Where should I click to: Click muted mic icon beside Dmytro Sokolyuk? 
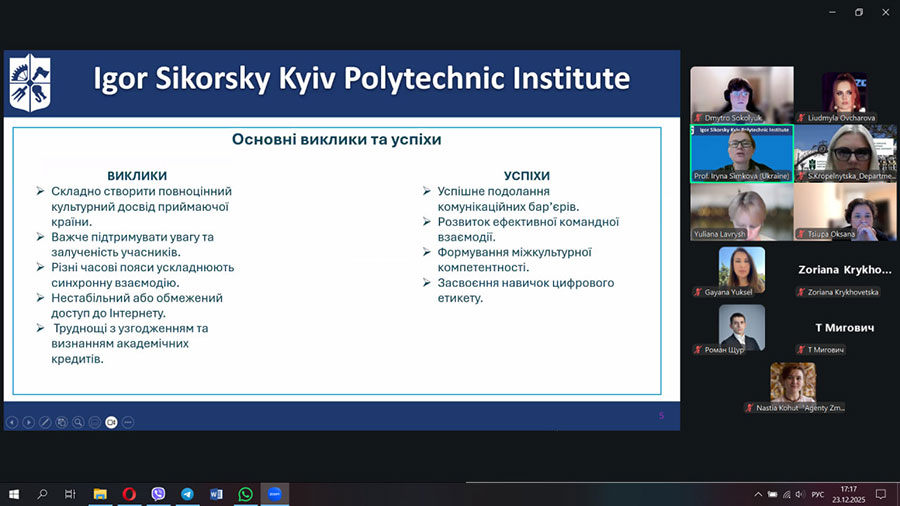click(x=698, y=118)
